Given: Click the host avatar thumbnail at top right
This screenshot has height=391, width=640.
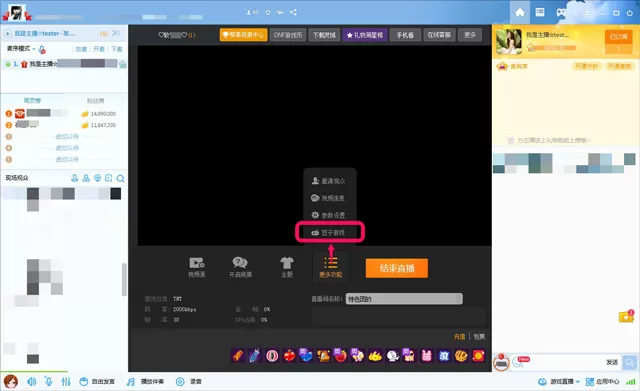Looking at the screenshot, I should coord(509,41).
